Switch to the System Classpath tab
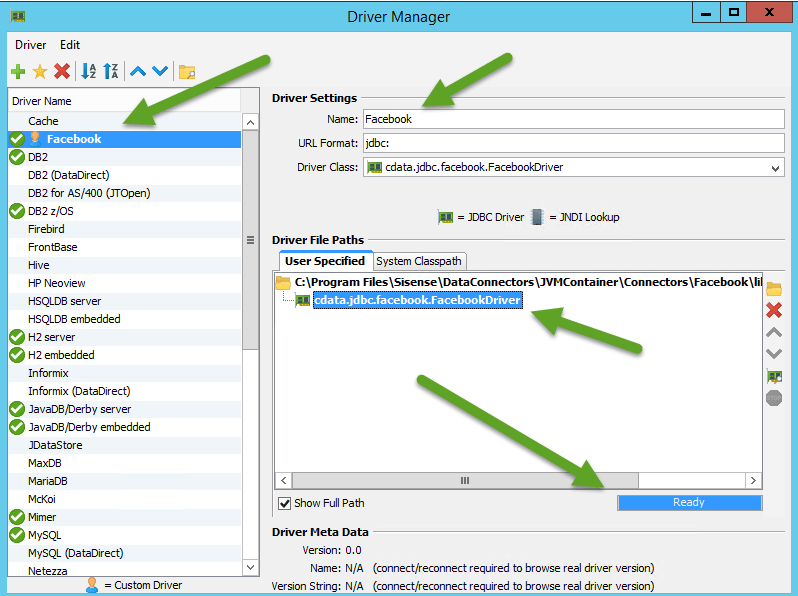This screenshot has height=596, width=798. (x=419, y=261)
